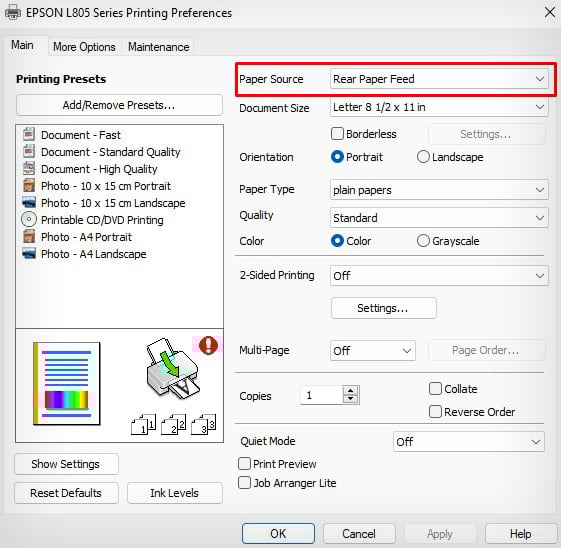Enable the Borderless checkbox
This screenshot has height=548, width=561.
[x=337, y=134]
